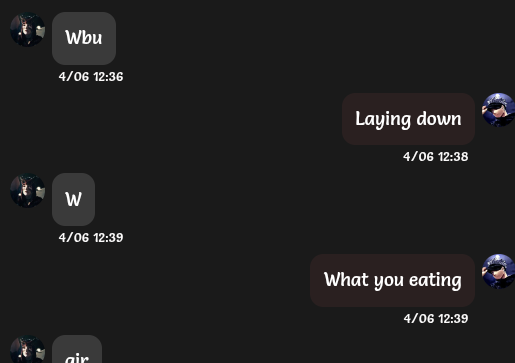Click the avatar next to the air message

point(28,349)
